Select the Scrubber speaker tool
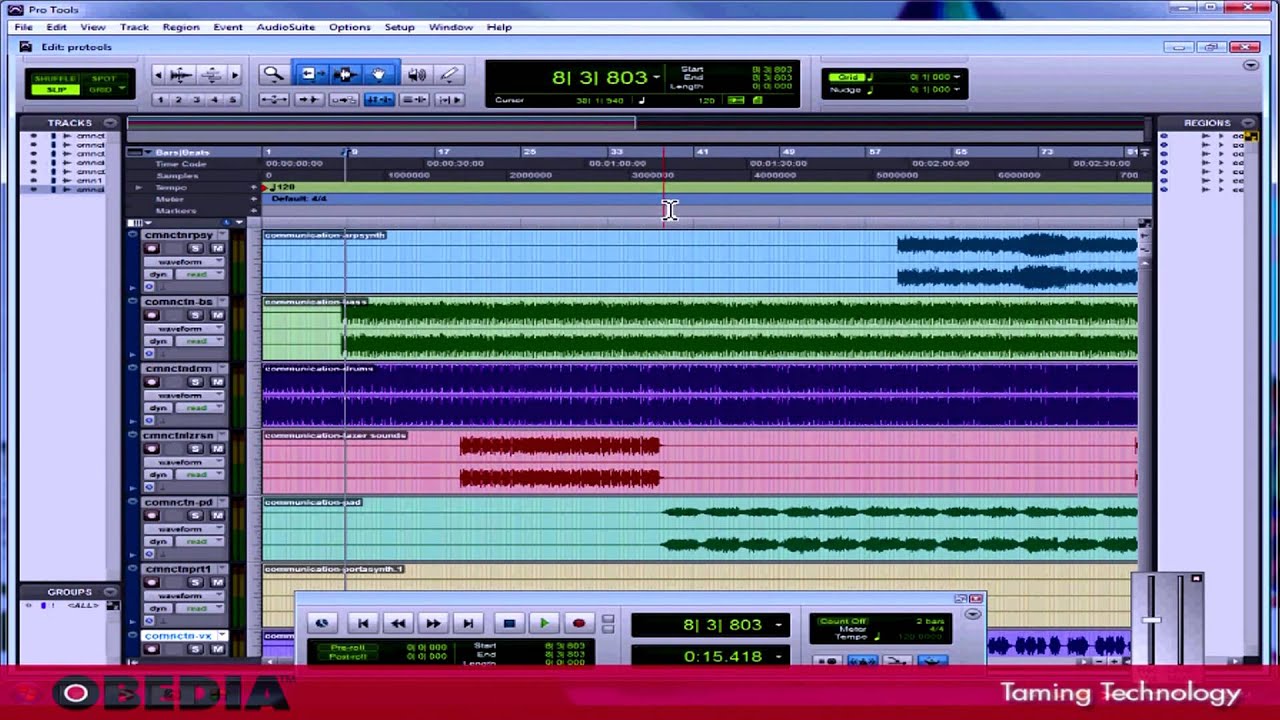1280x720 pixels. [416, 74]
